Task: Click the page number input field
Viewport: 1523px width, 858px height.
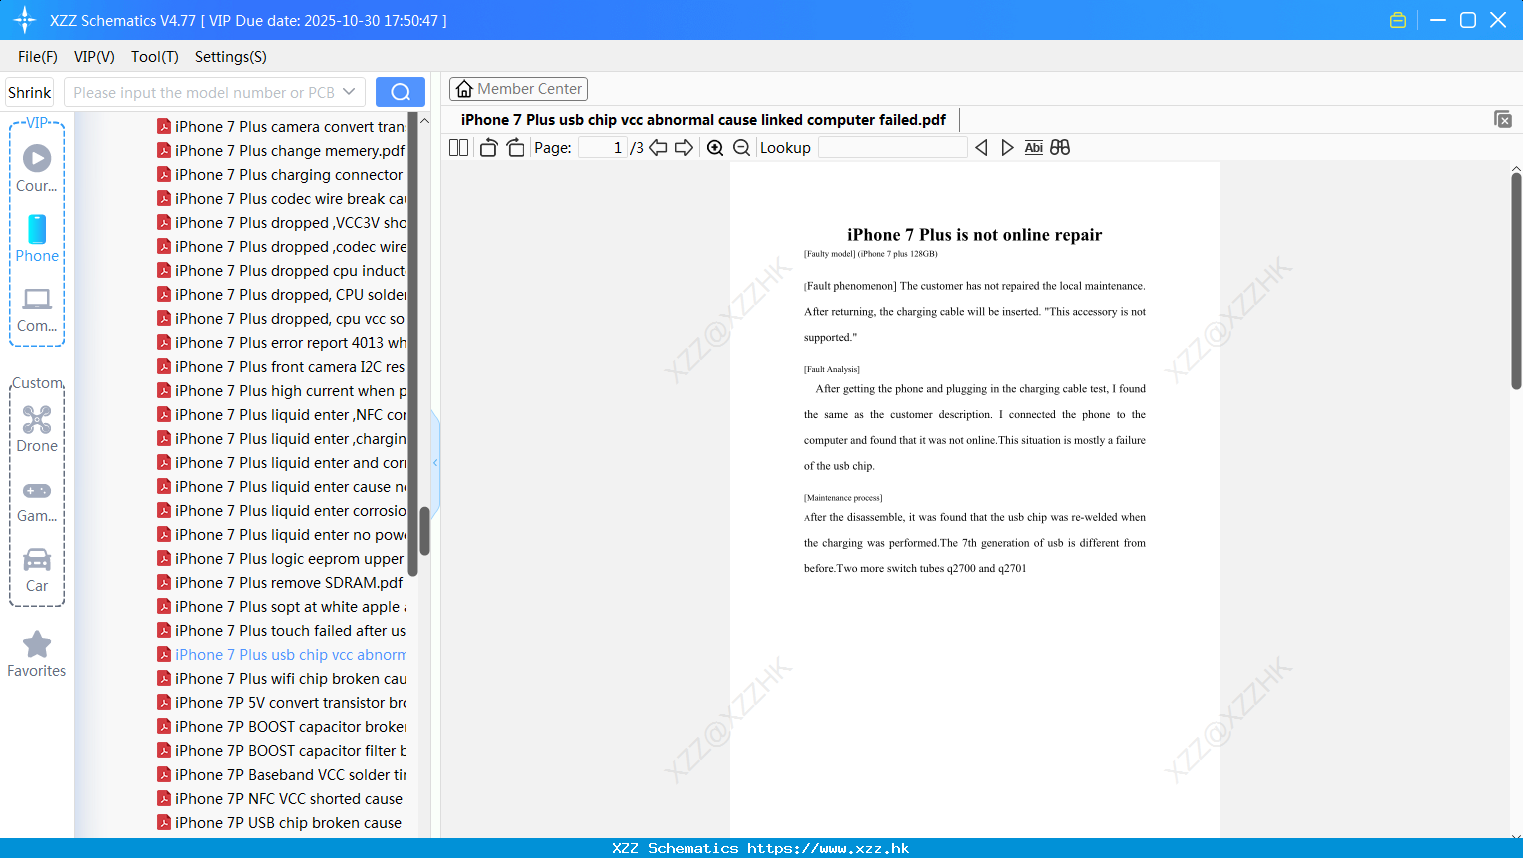Action: [603, 147]
